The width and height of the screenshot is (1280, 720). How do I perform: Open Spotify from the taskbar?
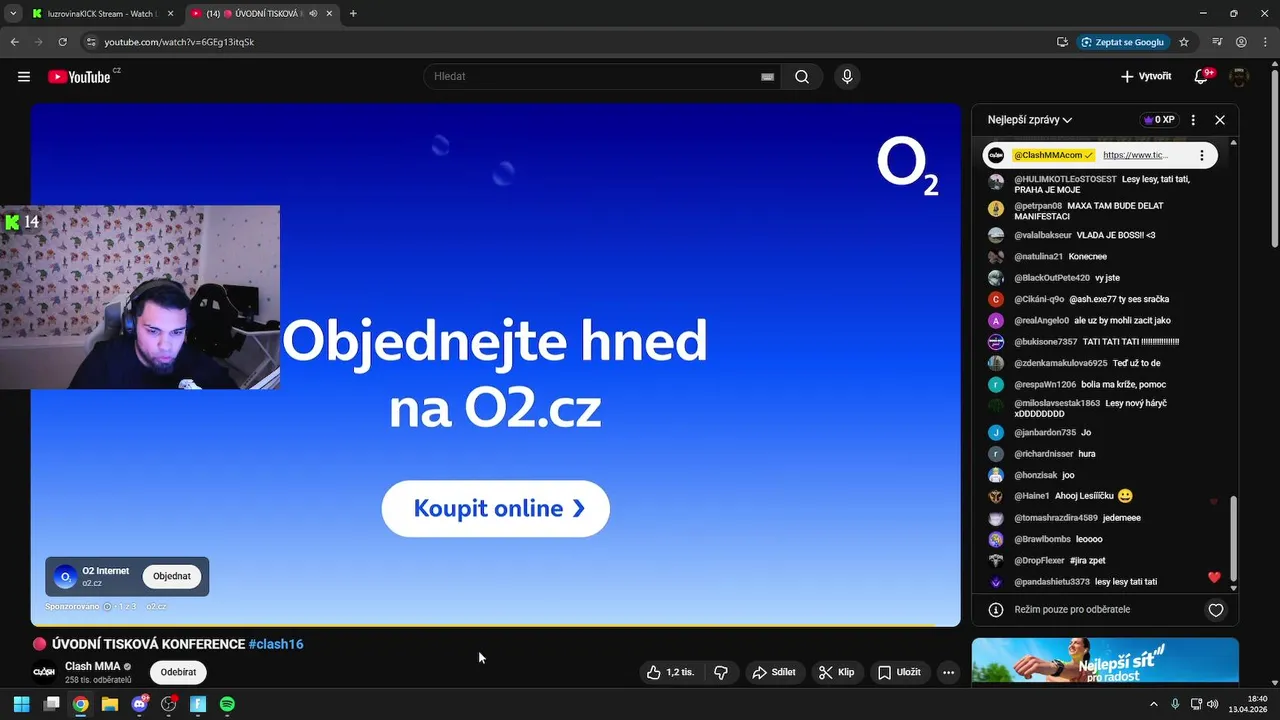[227, 704]
